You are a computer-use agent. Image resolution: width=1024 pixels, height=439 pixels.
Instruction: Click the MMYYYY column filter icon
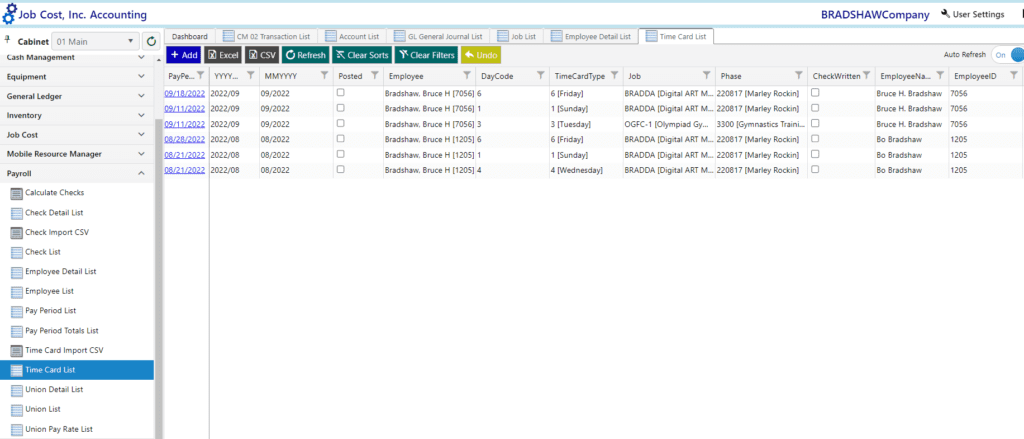(x=326, y=76)
